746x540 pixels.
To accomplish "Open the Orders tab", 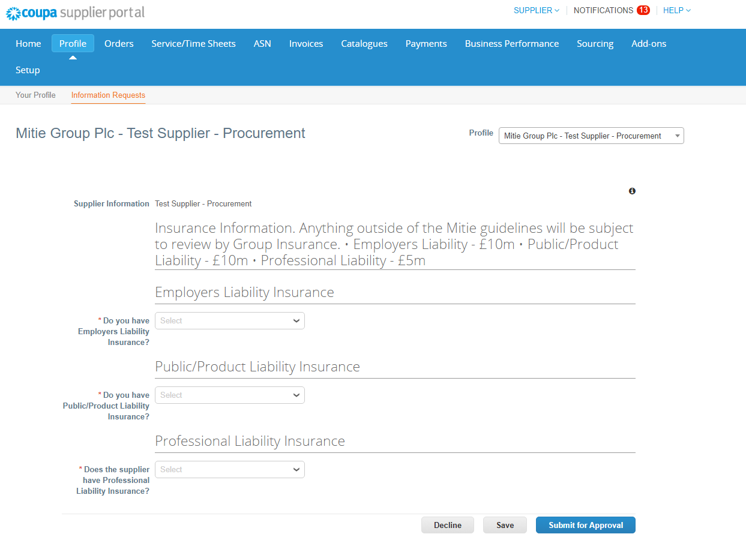I will [x=119, y=43].
